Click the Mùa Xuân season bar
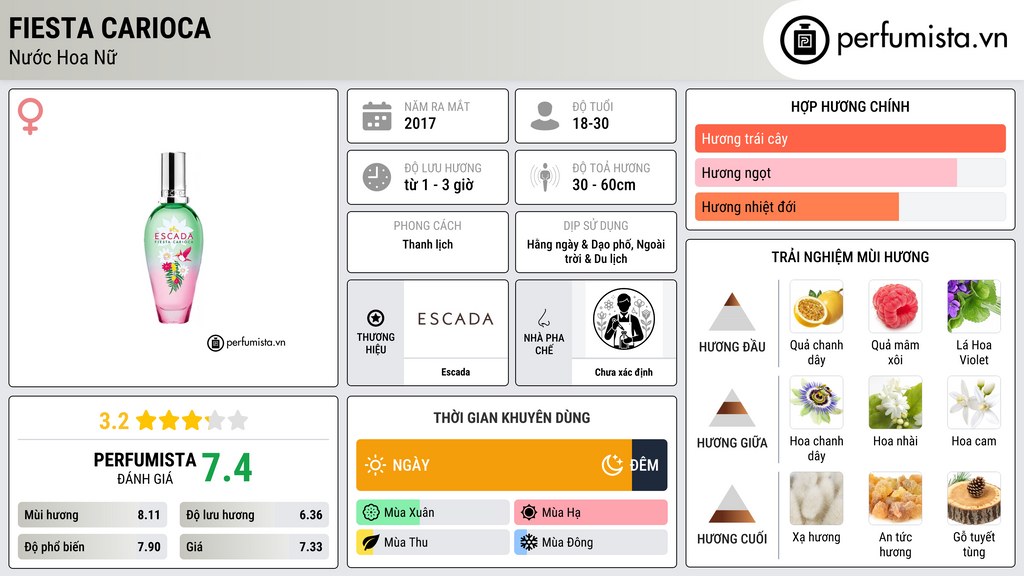The height and width of the screenshot is (576, 1024). (433, 513)
